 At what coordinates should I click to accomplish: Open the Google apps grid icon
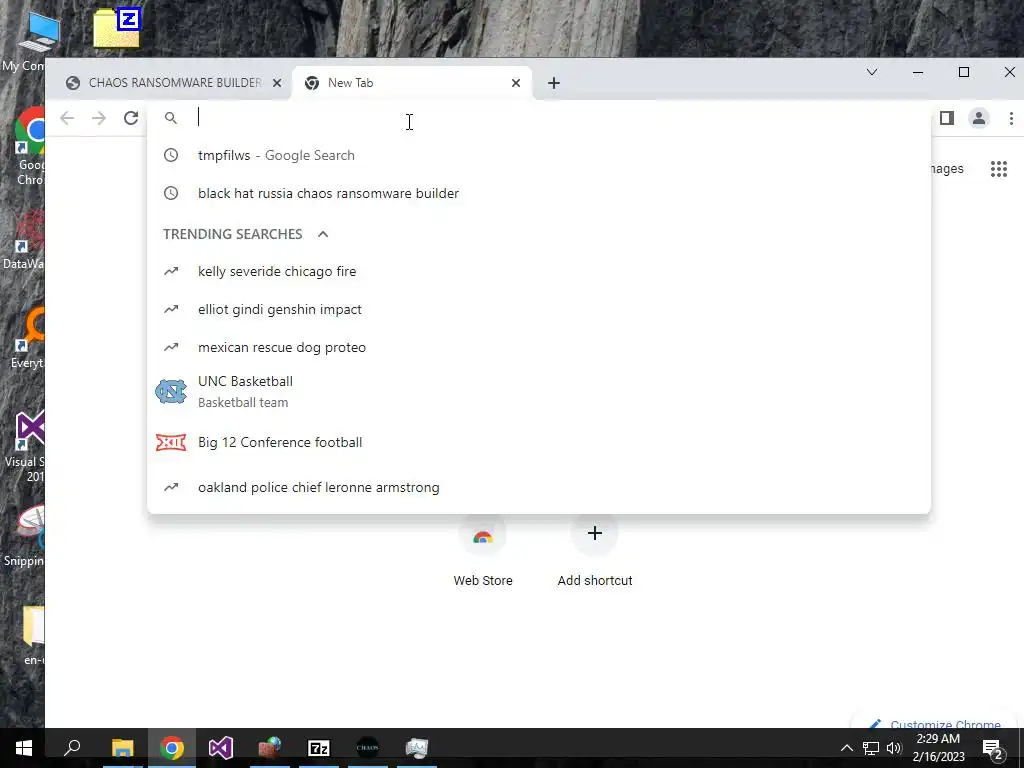click(999, 169)
